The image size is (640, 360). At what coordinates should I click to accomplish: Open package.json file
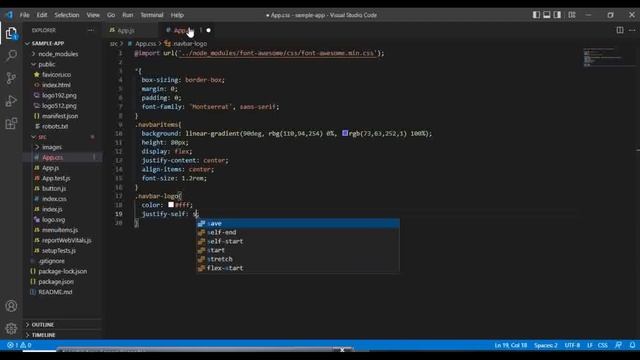tap(56, 282)
